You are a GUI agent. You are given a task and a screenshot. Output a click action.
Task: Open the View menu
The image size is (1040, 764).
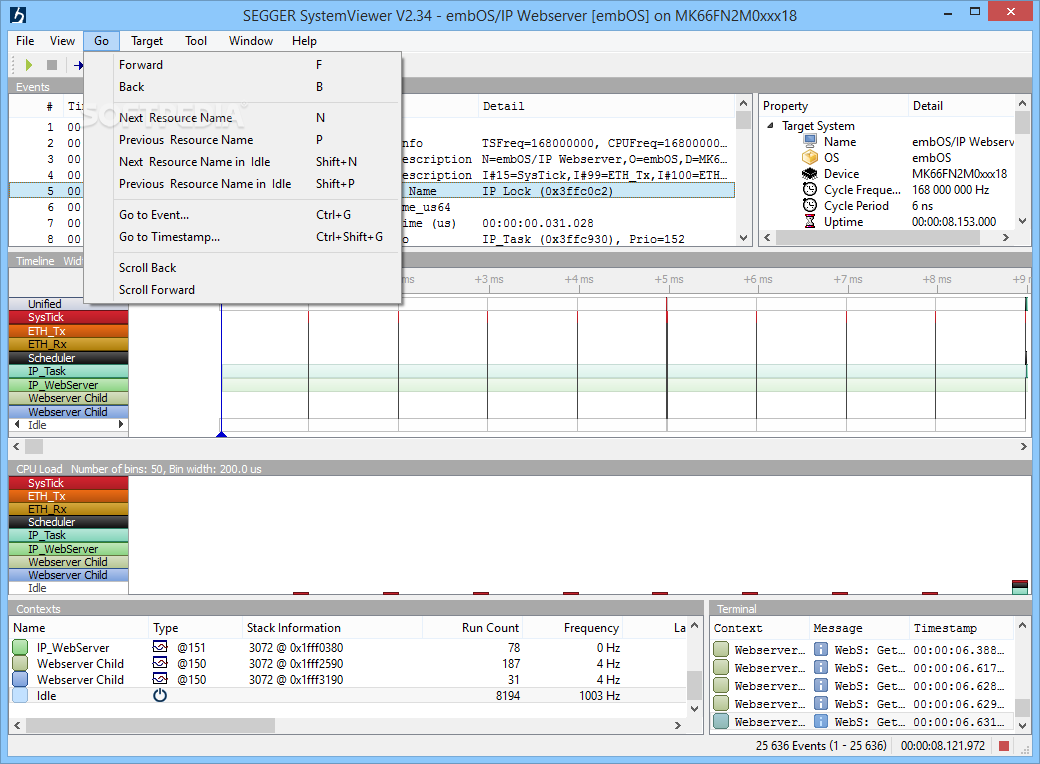(x=62, y=41)
